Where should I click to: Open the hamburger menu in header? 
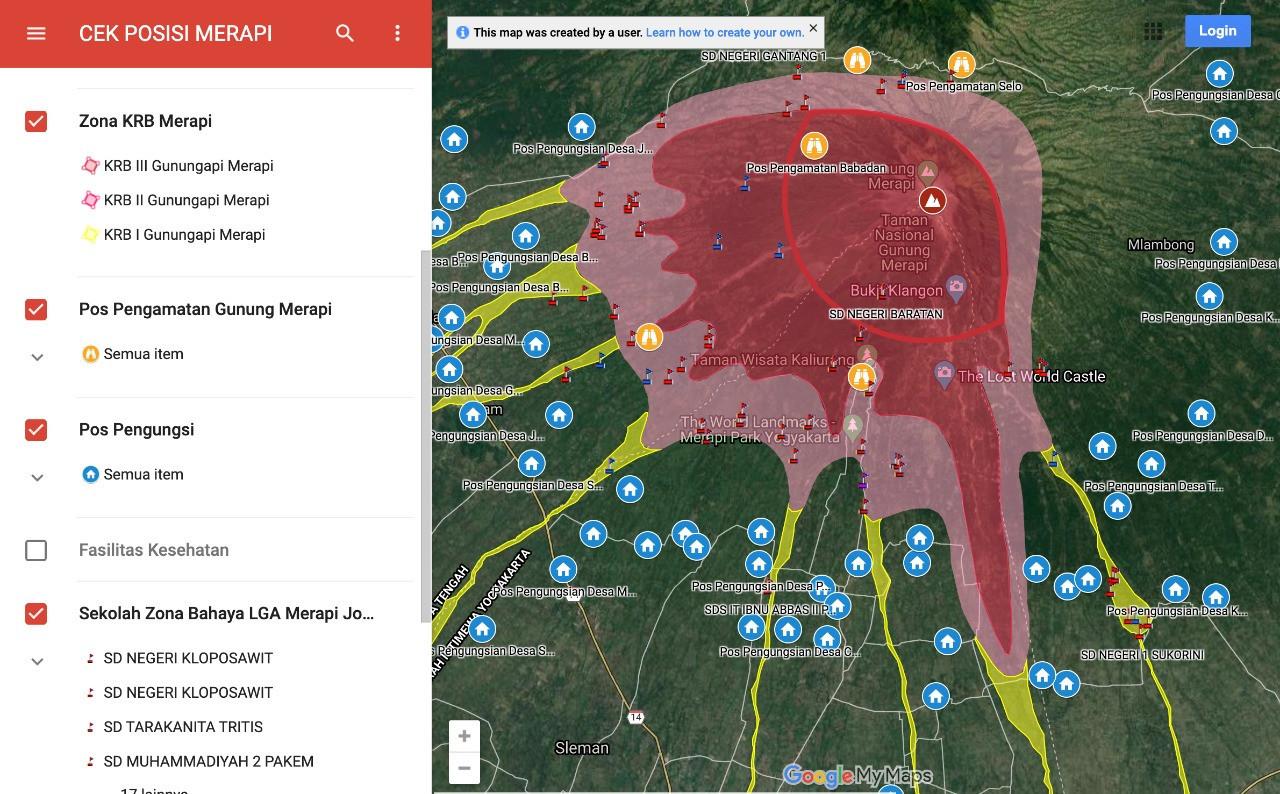tap(36, 33)
